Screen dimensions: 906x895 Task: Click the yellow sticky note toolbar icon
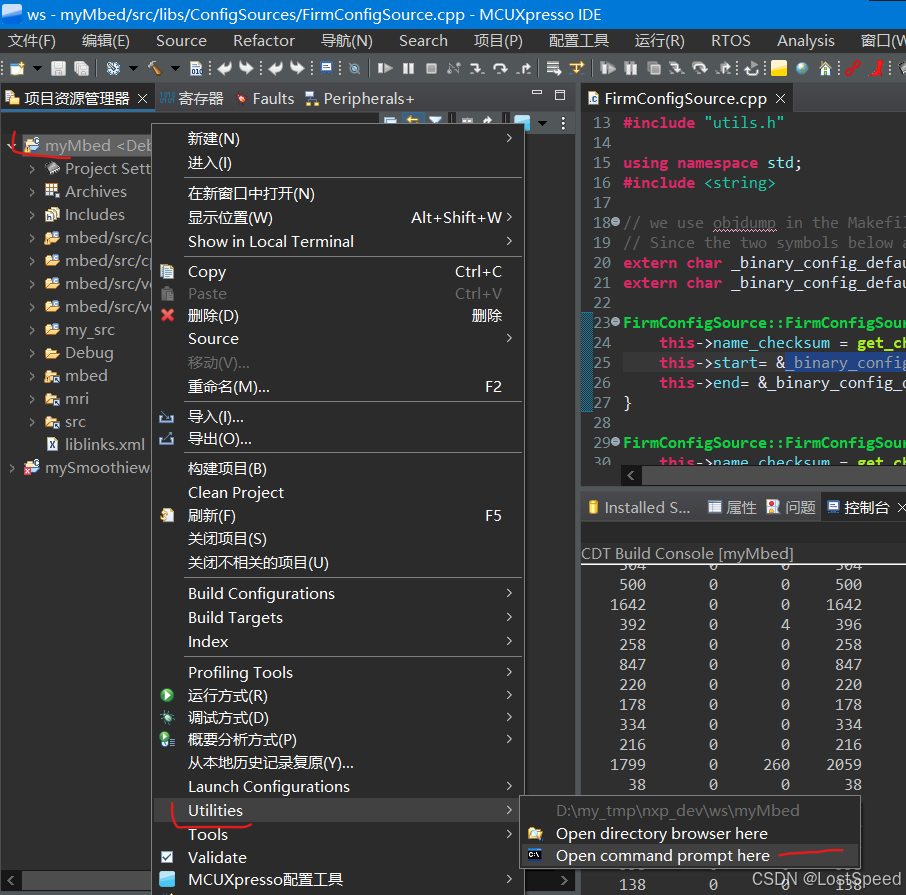778,68
